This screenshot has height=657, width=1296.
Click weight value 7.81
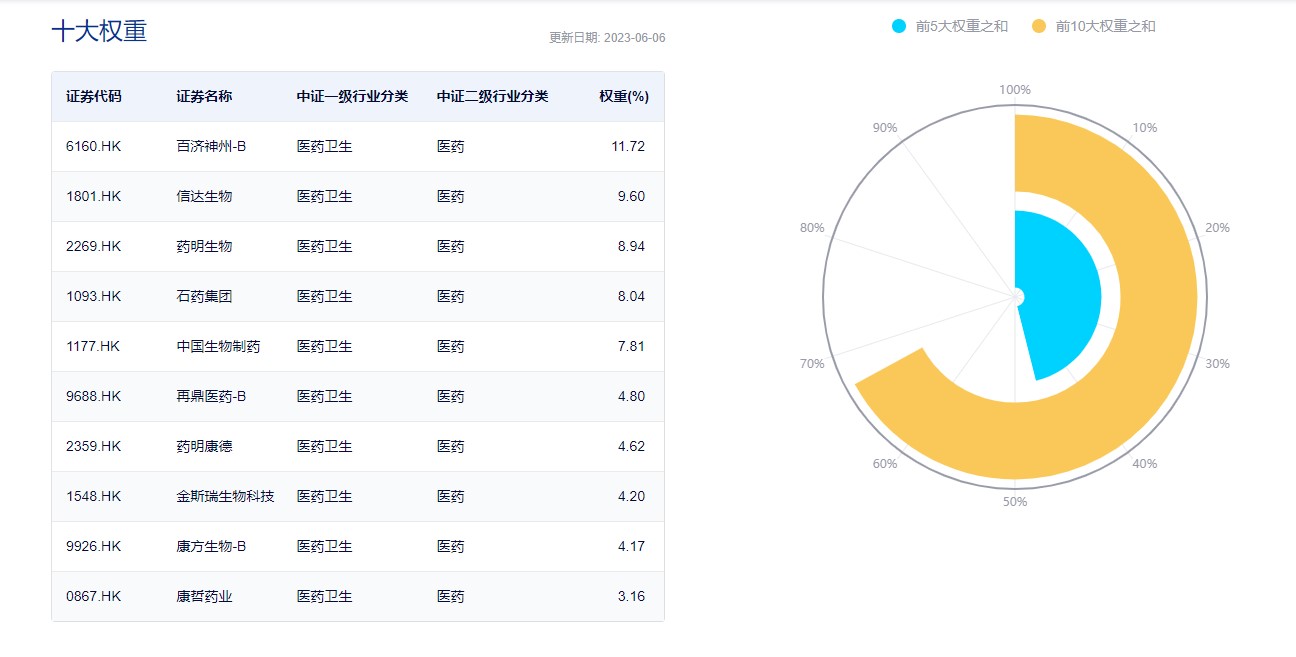click(x=631, y=346)
